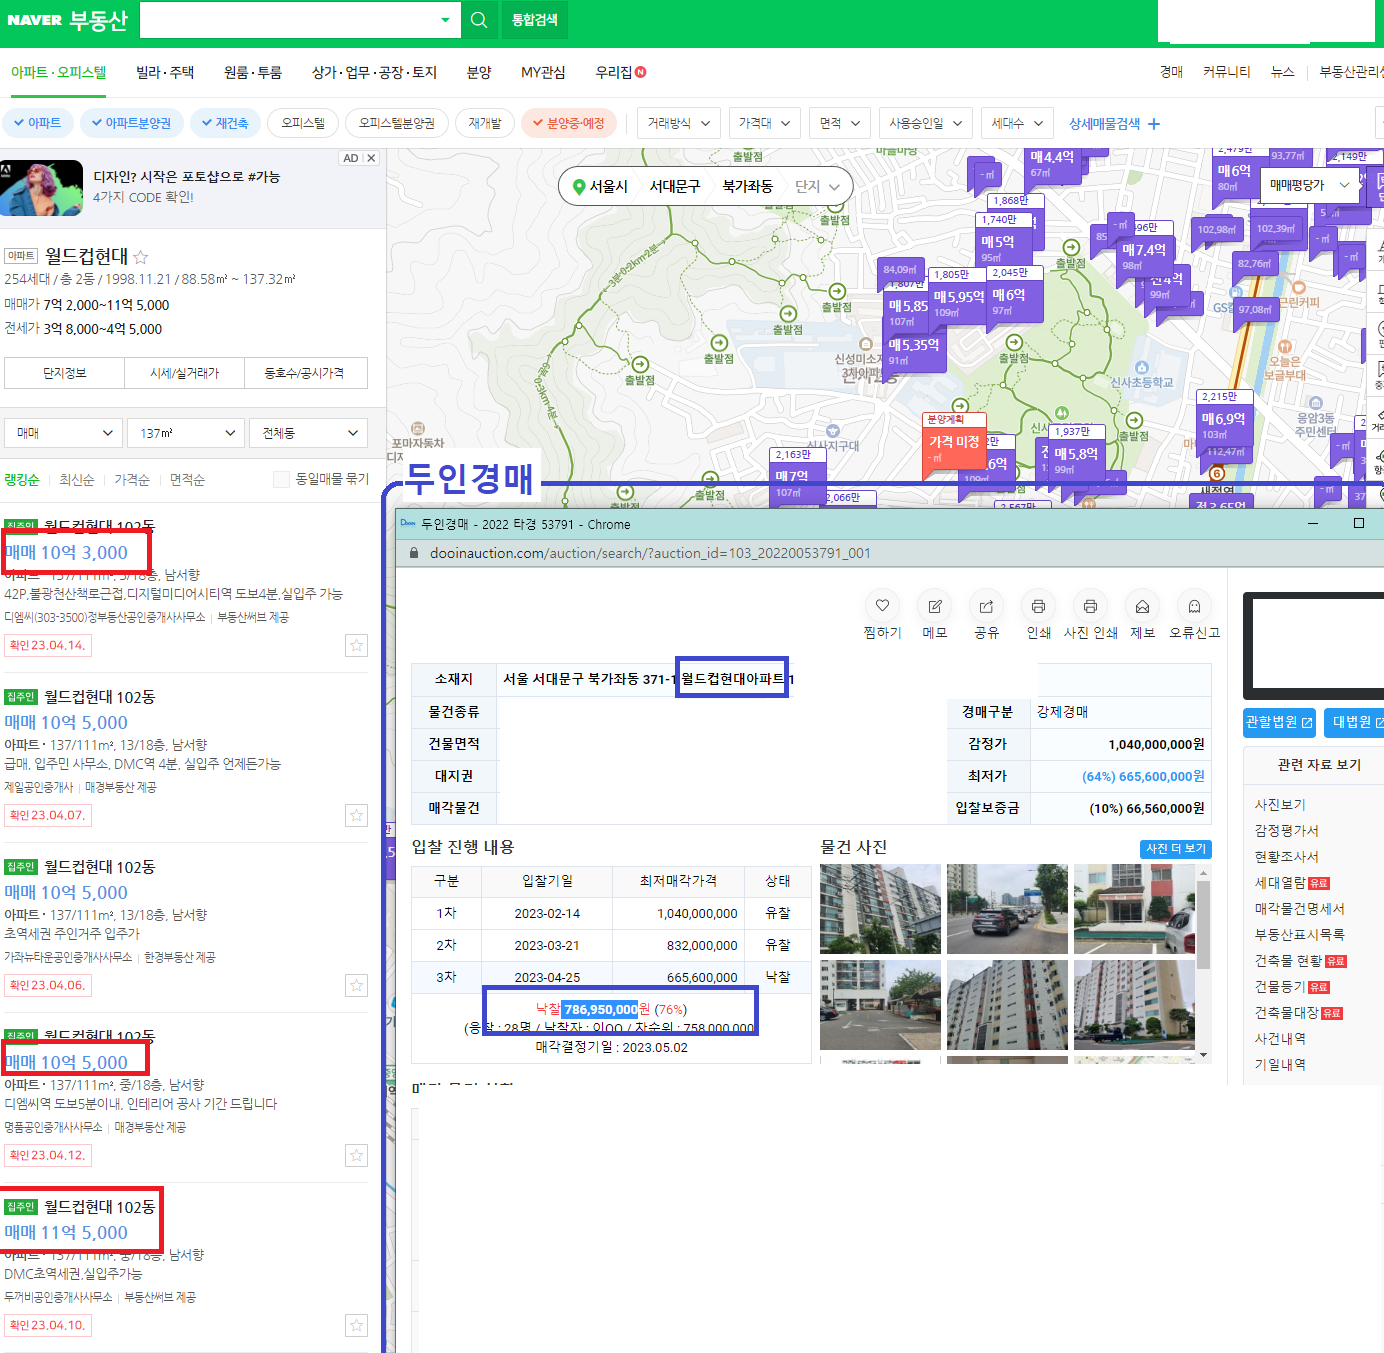The height and width of the screenshot is (1353, 1384).
Task: Toggle the 아파트분양권 filter chip
Action: click(x=132, y=123)
